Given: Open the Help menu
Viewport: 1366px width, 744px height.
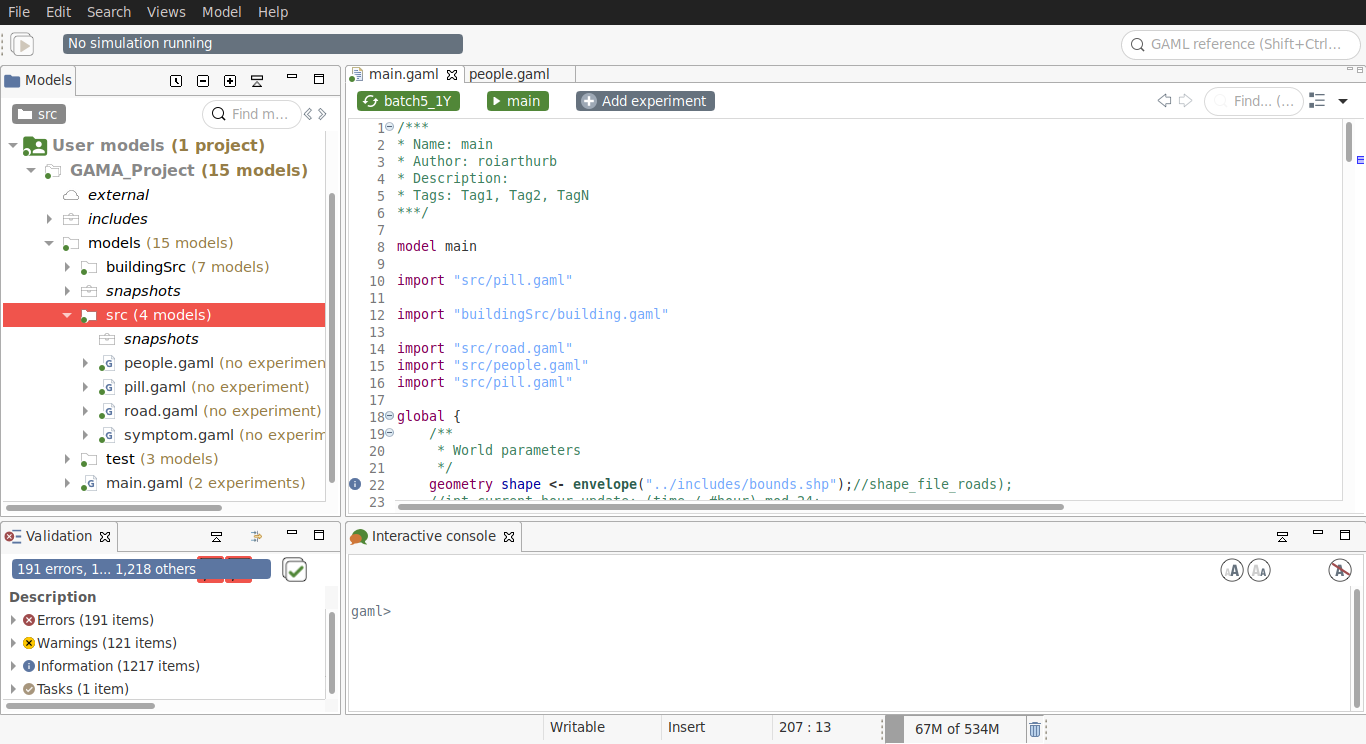Looking at the screenshot, I should coord(273,12).
